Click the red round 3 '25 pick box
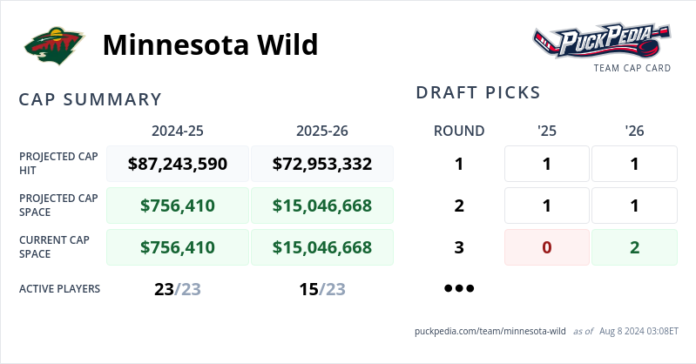 [547, 247]
